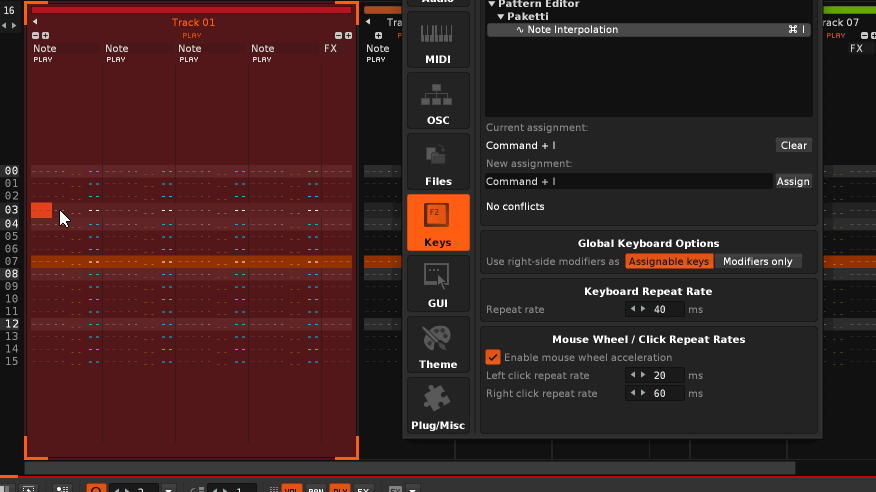876x492 pixels.
Task: Click the Track 01 color bar
Action: pyautogui.click(x=191, y=10)
